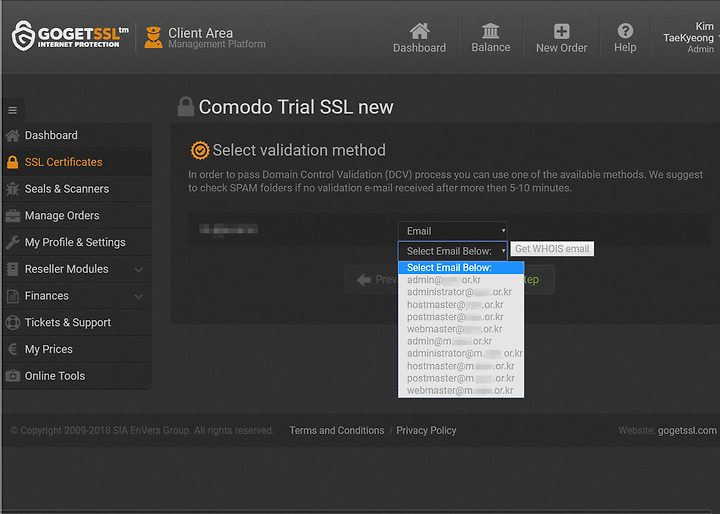
Task: Click the orange validation badge icon
Action: pyautogui.click(x=200, y=150)
